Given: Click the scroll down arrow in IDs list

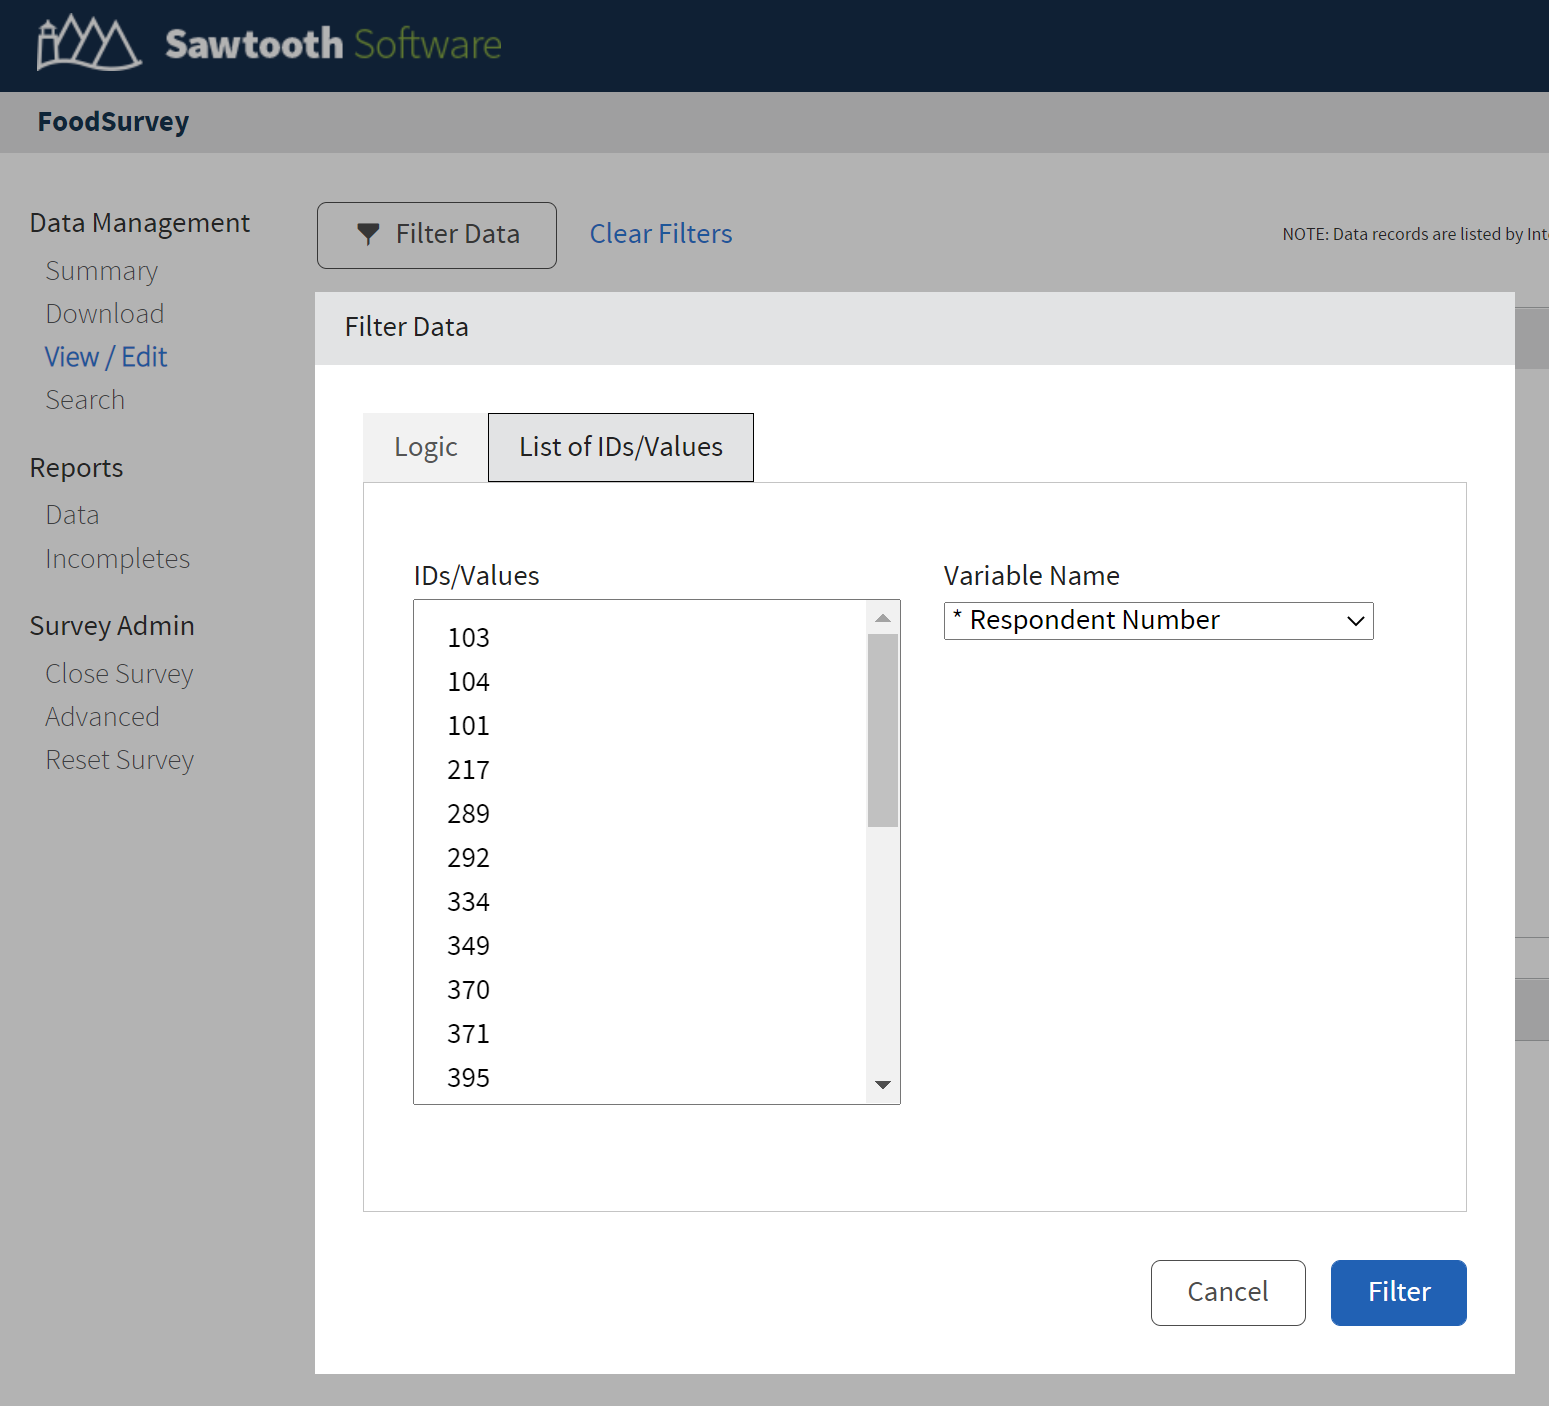Looking at the screenshot, I should pos(883,1085).
